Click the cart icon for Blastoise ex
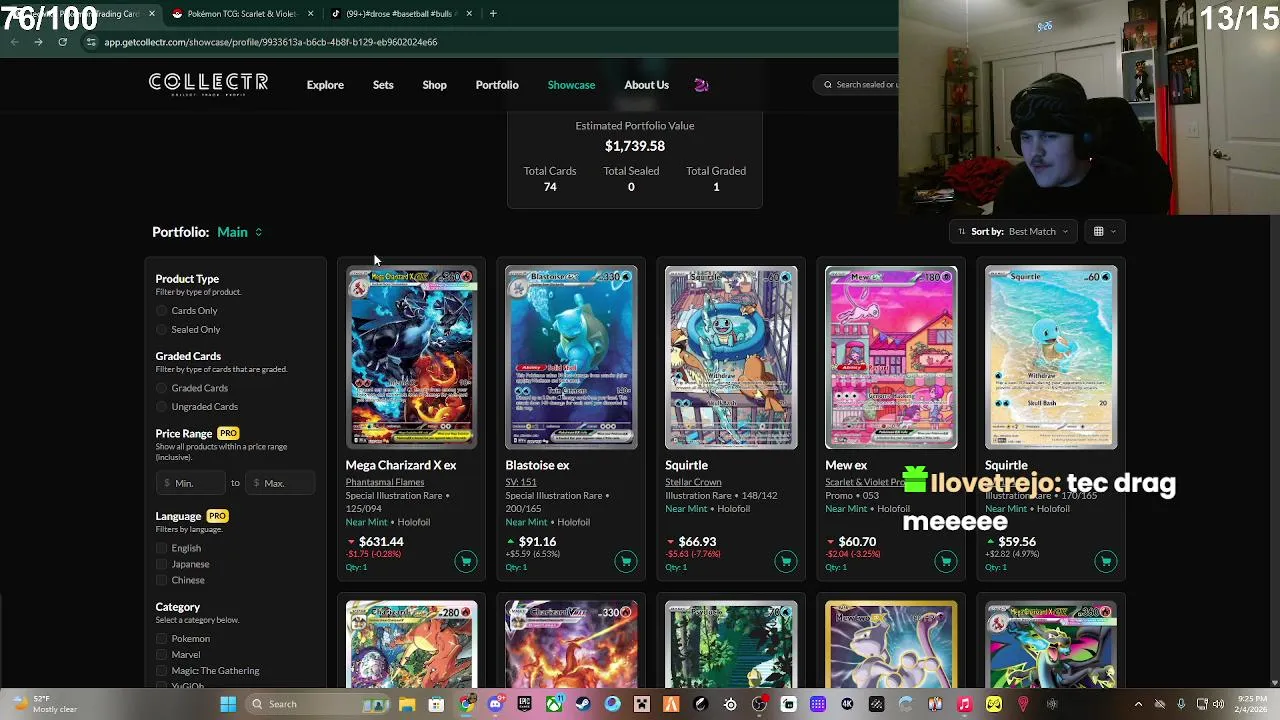 pyautogui.click(x=625, y=561)
